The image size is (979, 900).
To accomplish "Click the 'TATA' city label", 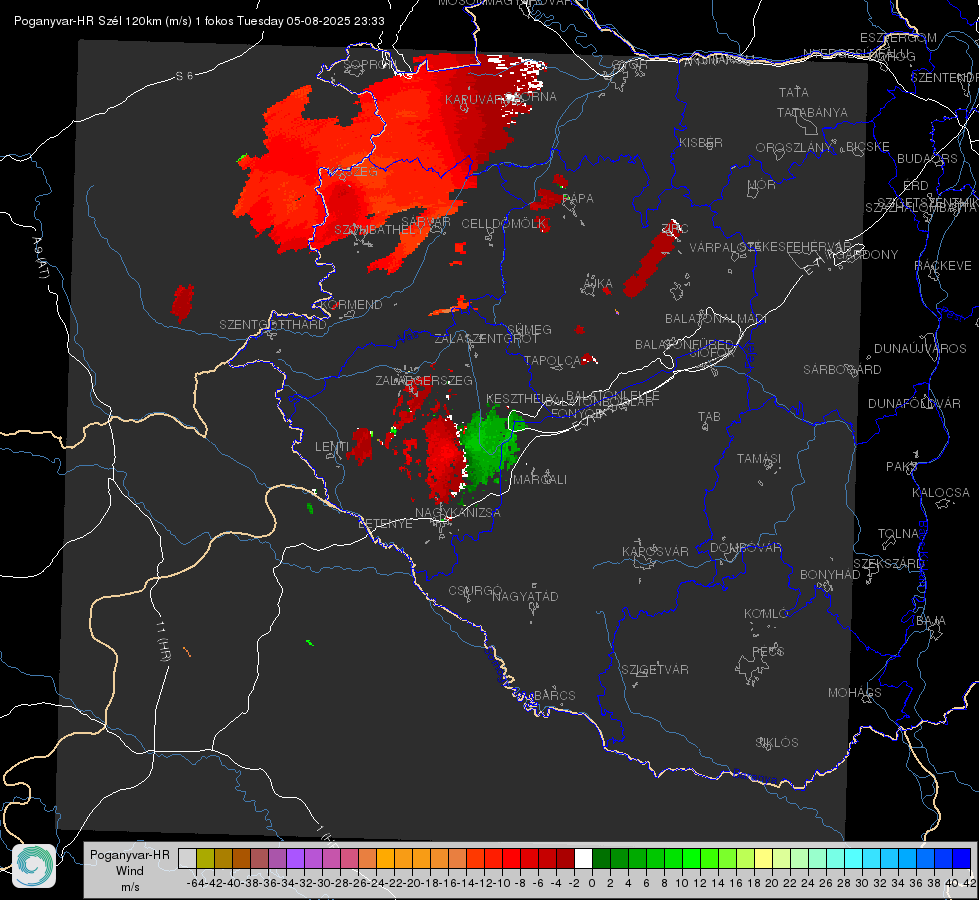I will coord(794,92).
